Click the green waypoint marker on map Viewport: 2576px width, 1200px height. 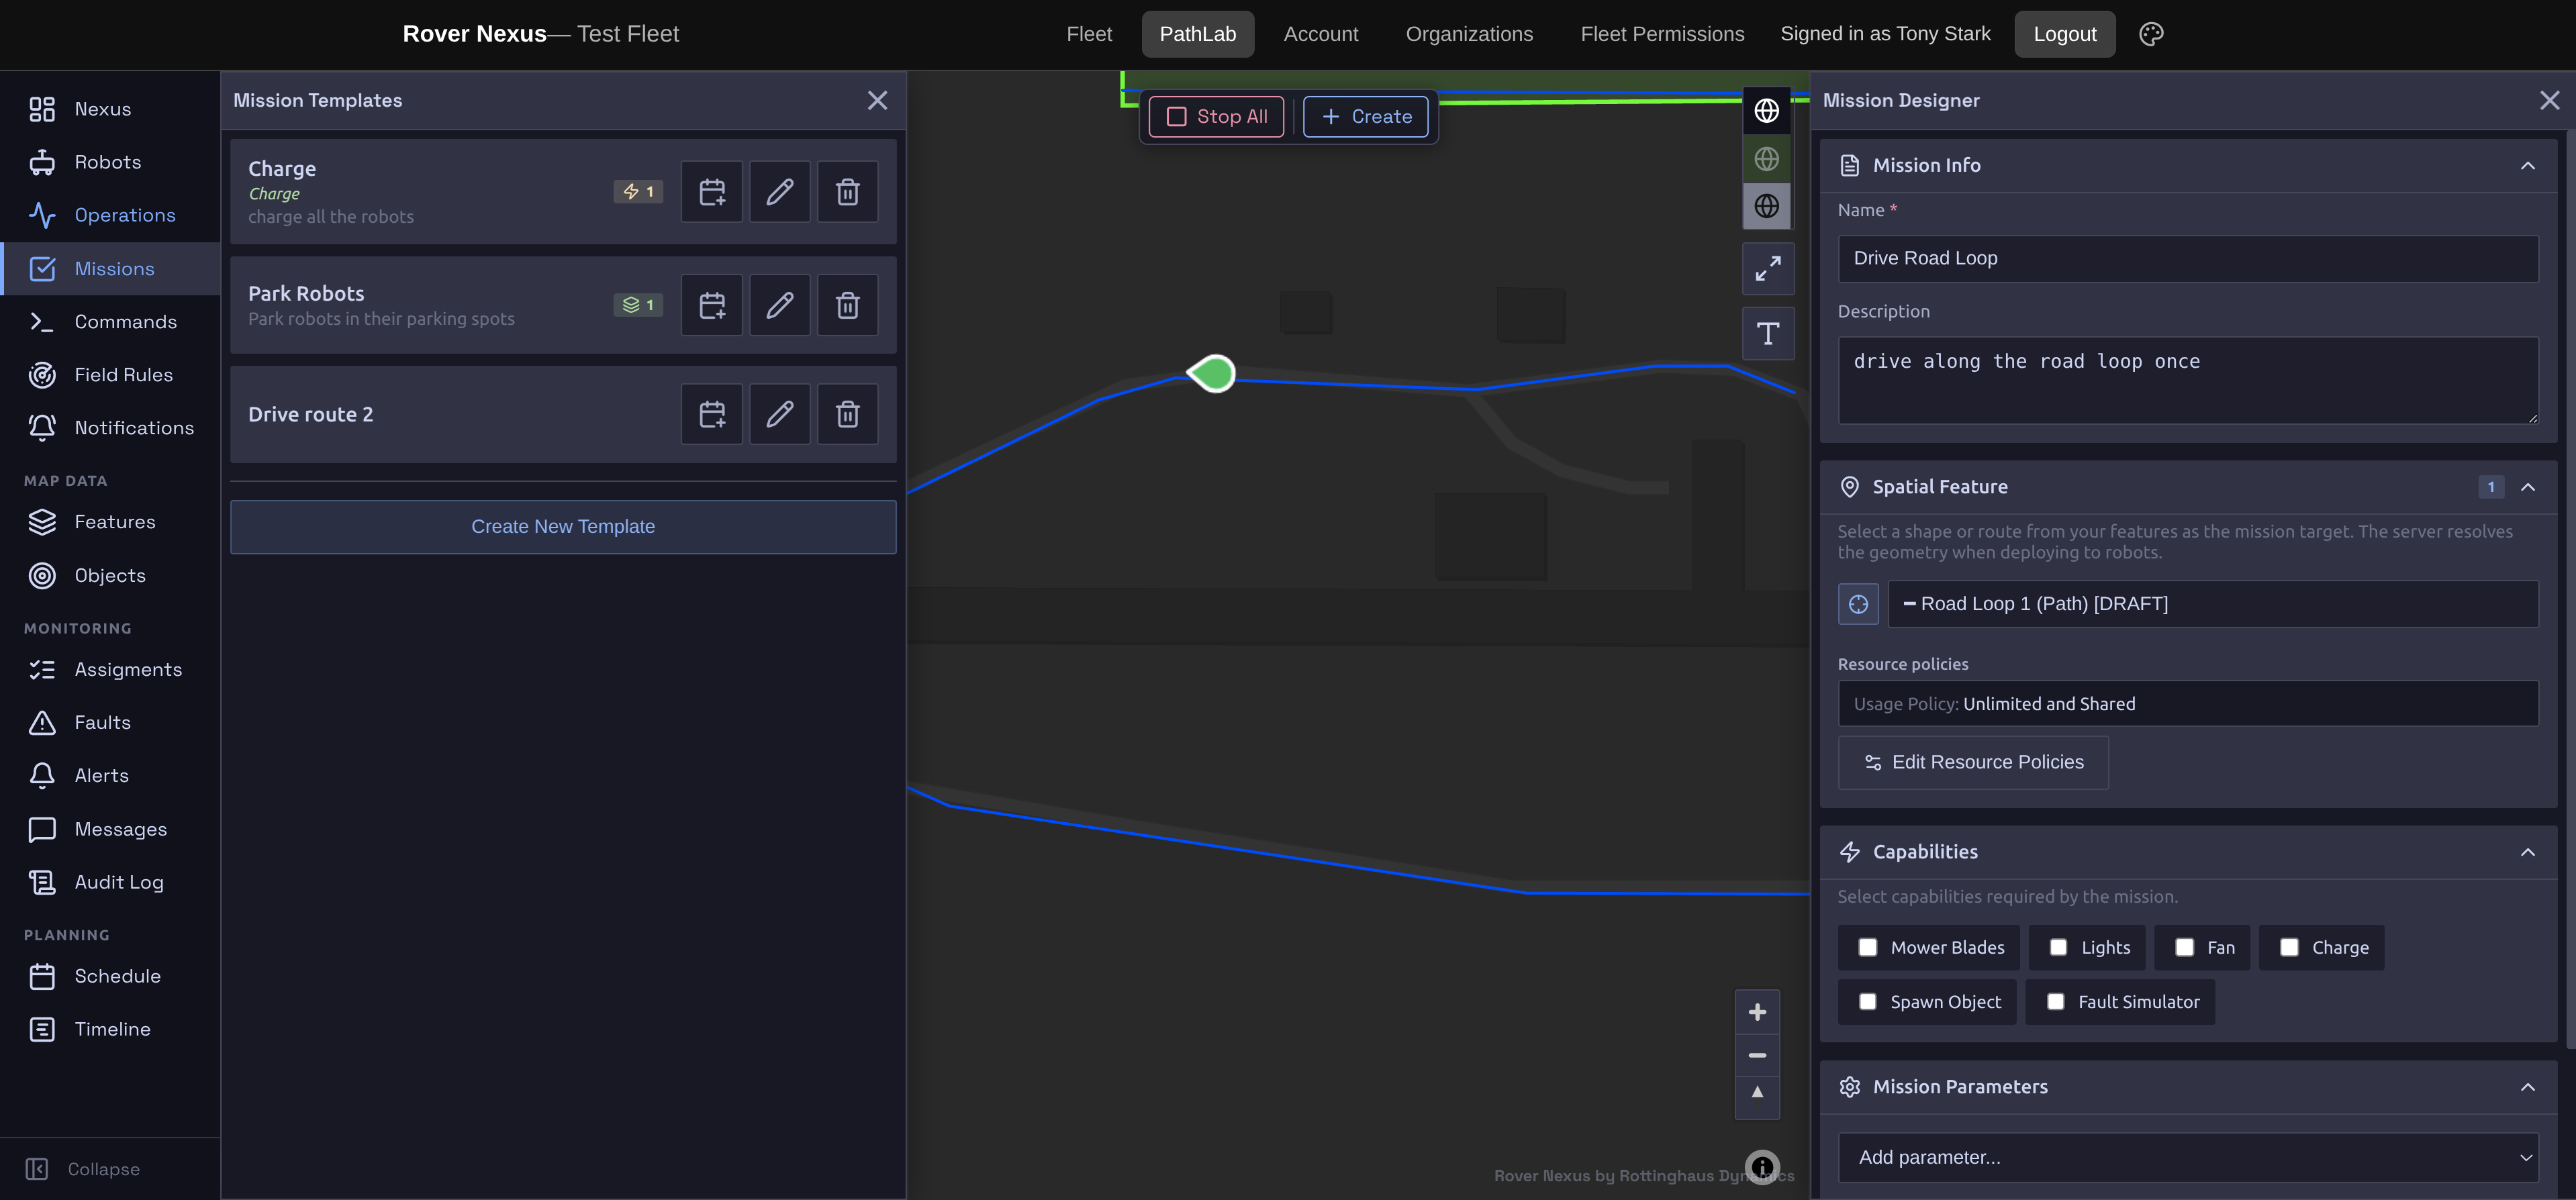click(1213, 374)
